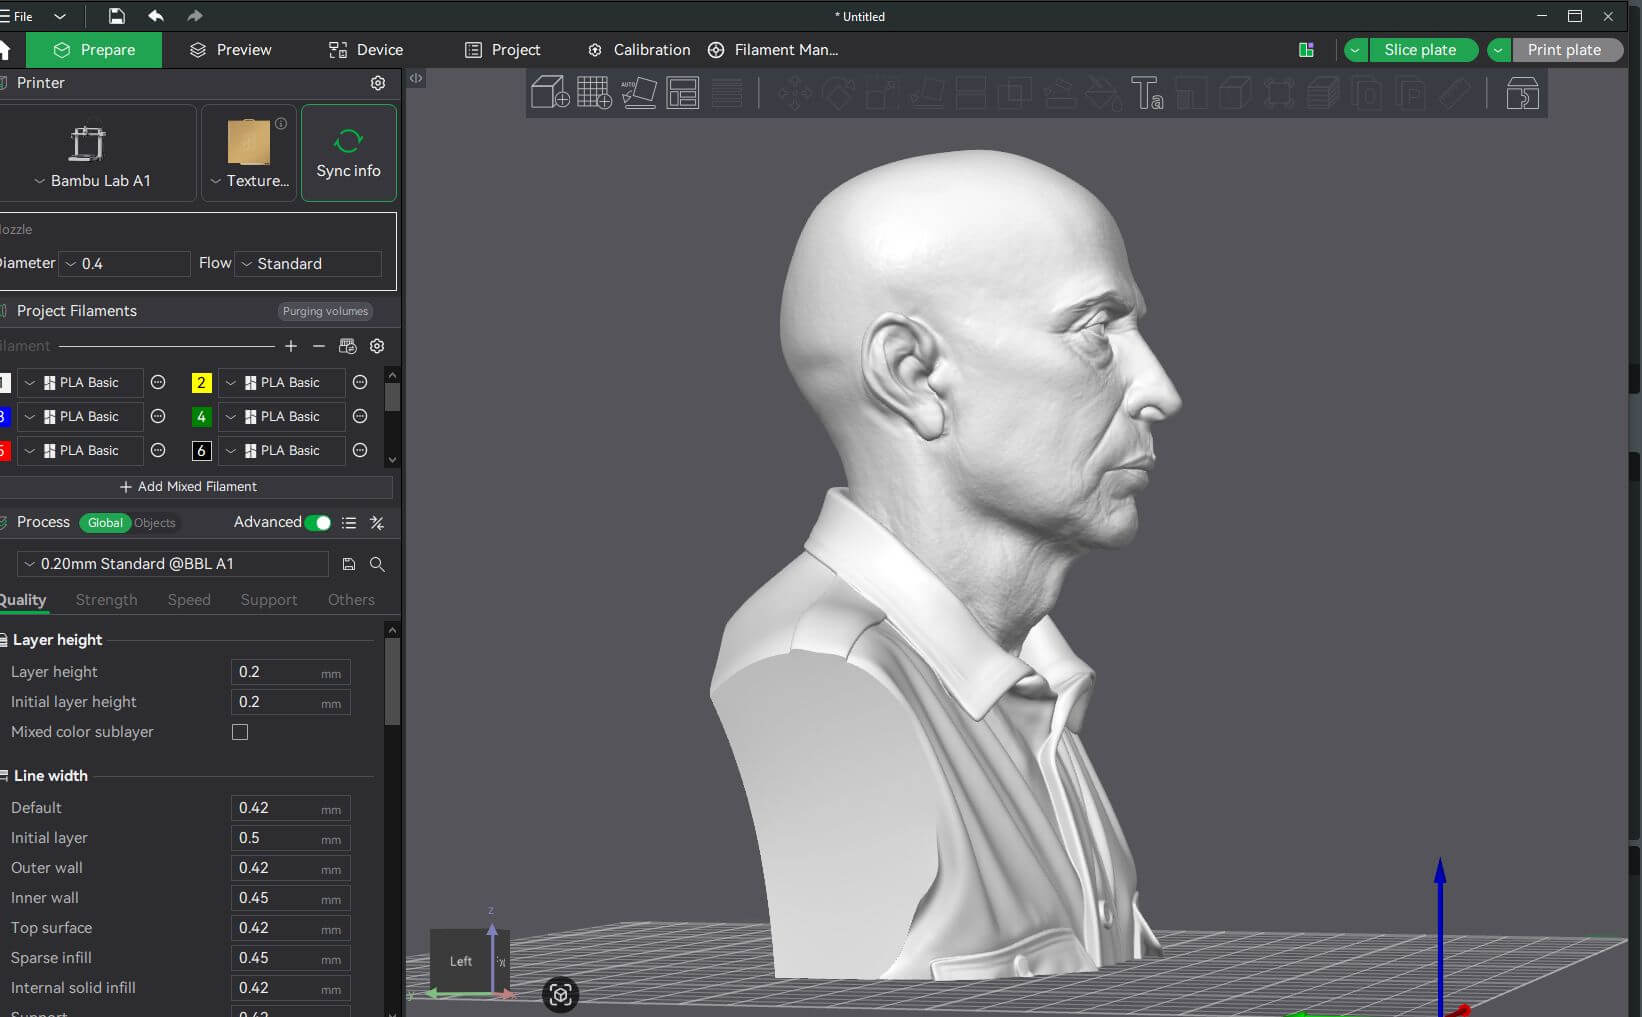
Task: Click the compare presets icon
Action: click(x=377, y=523)
